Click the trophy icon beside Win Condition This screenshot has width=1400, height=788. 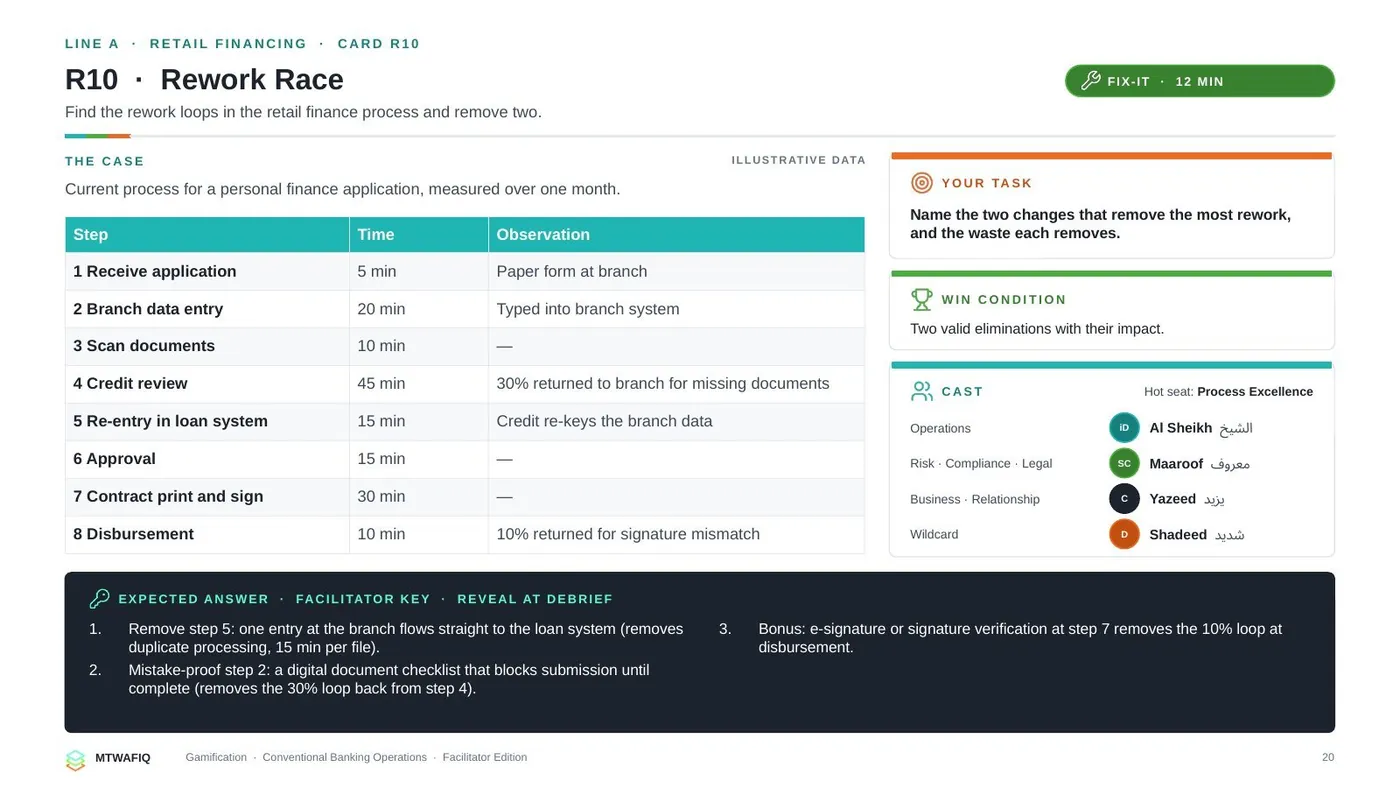pos(922,299)
